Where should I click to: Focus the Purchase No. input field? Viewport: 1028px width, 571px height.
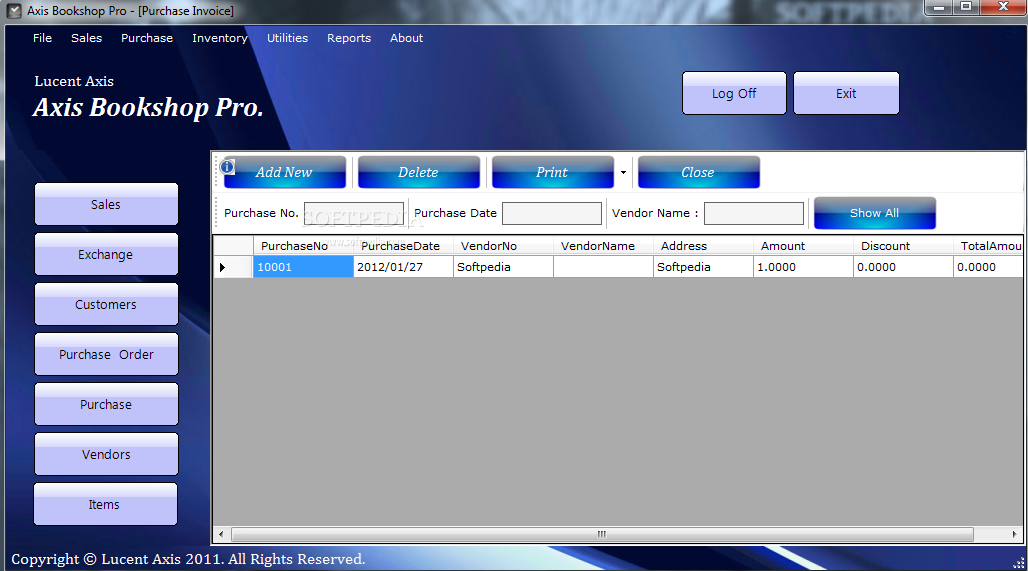click(x=354, y=213)
